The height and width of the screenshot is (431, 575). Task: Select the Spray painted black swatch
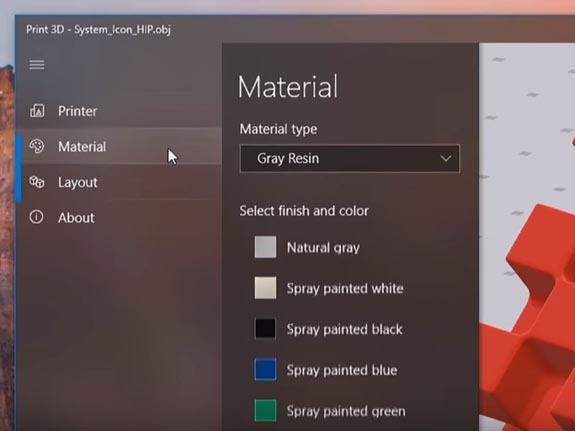tap(265, 328)
